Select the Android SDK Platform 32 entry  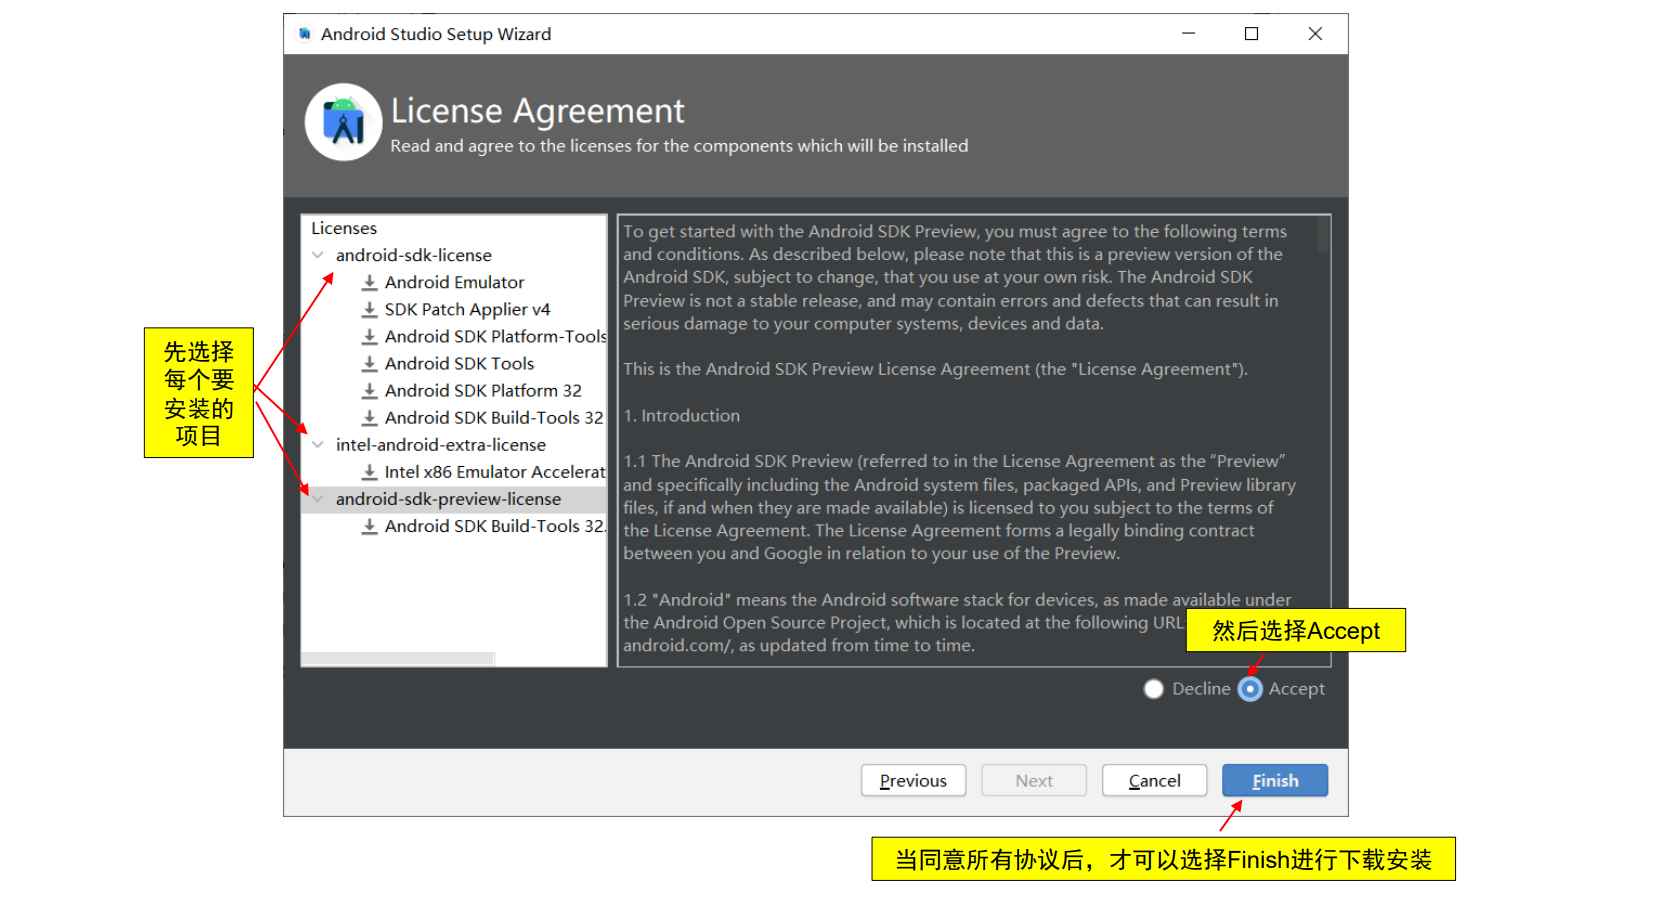pos(483,391)
